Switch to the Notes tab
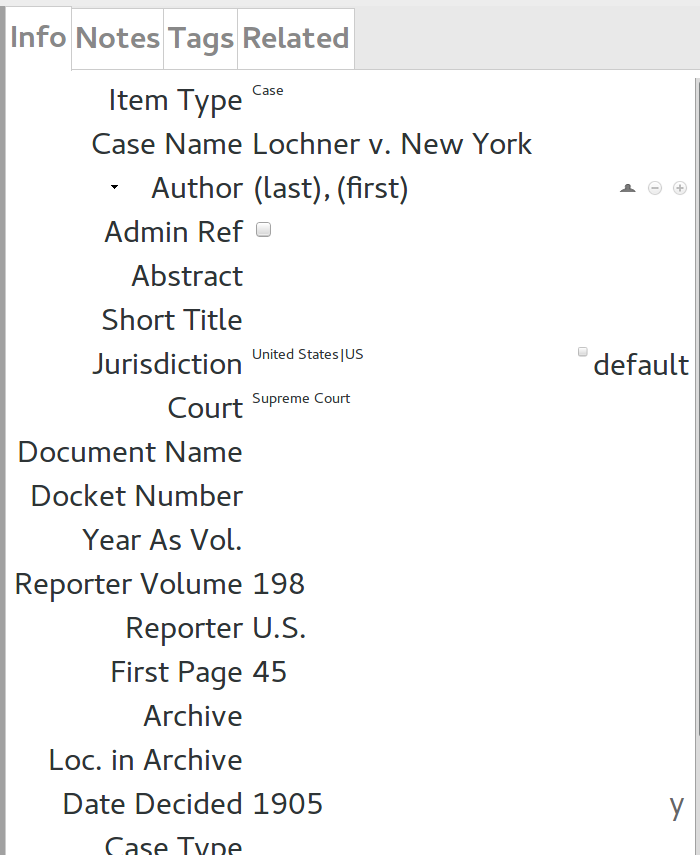This screenshot has width=700, height=855. (118, 39)
